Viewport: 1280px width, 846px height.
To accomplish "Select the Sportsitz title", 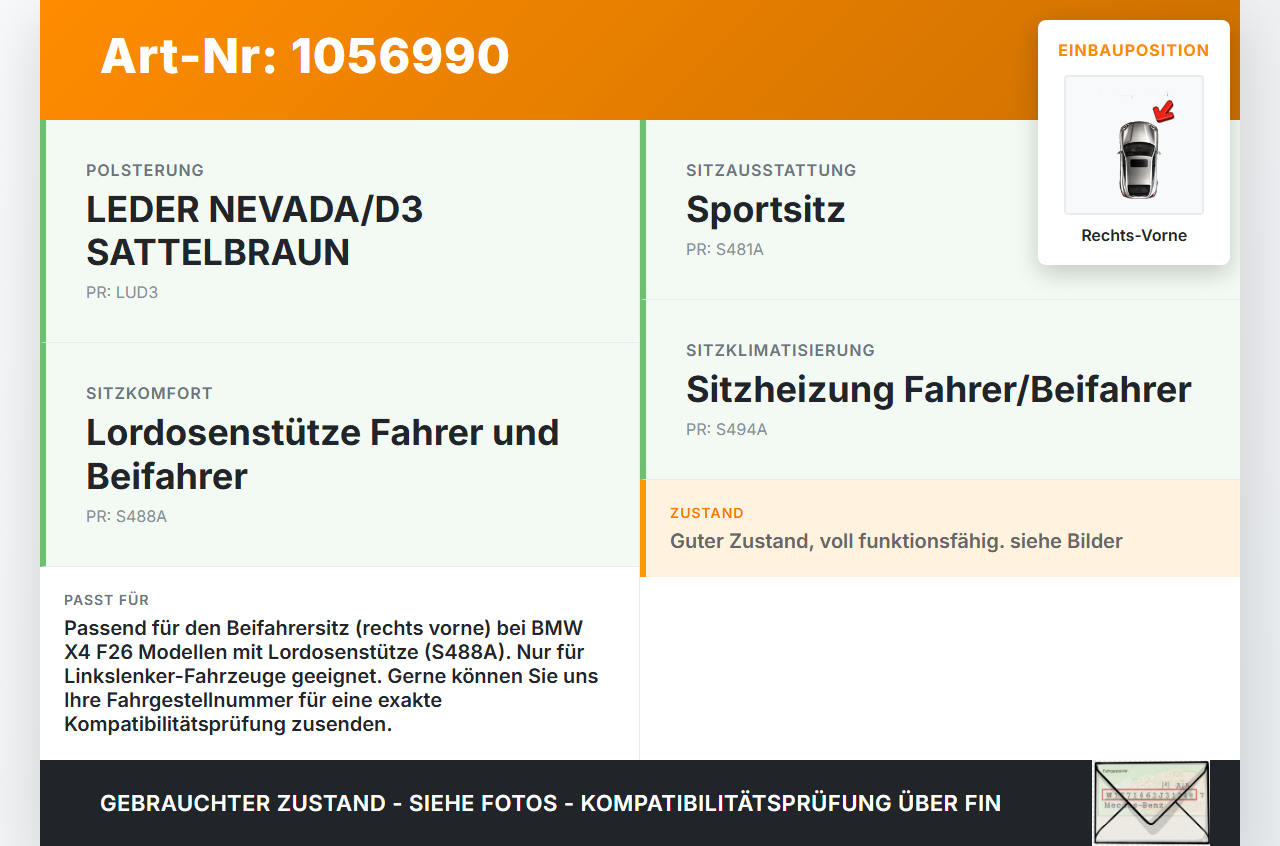I will (x=766, y=210).
